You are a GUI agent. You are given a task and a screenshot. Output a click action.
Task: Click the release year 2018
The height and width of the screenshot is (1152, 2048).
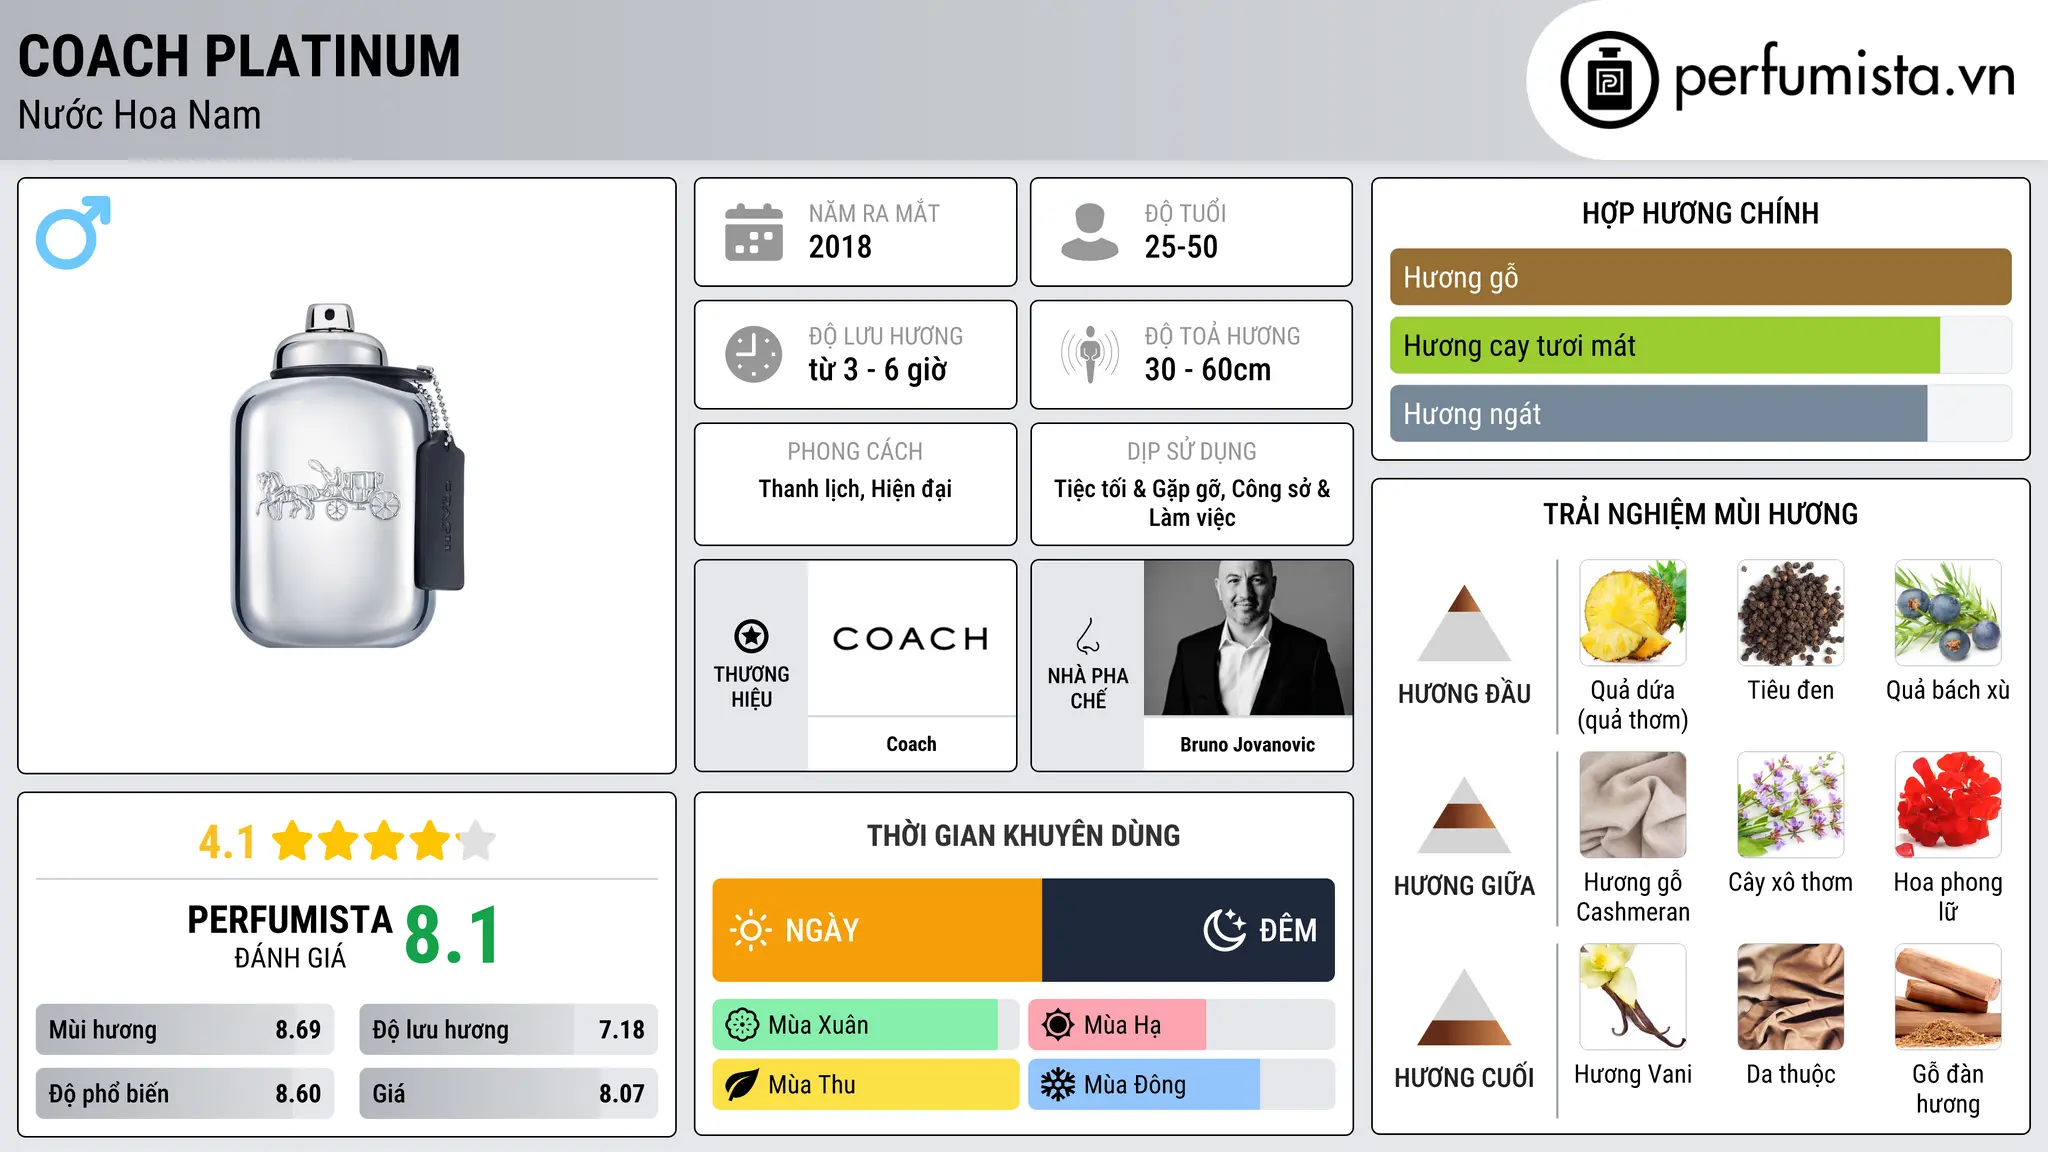(840, 247)
